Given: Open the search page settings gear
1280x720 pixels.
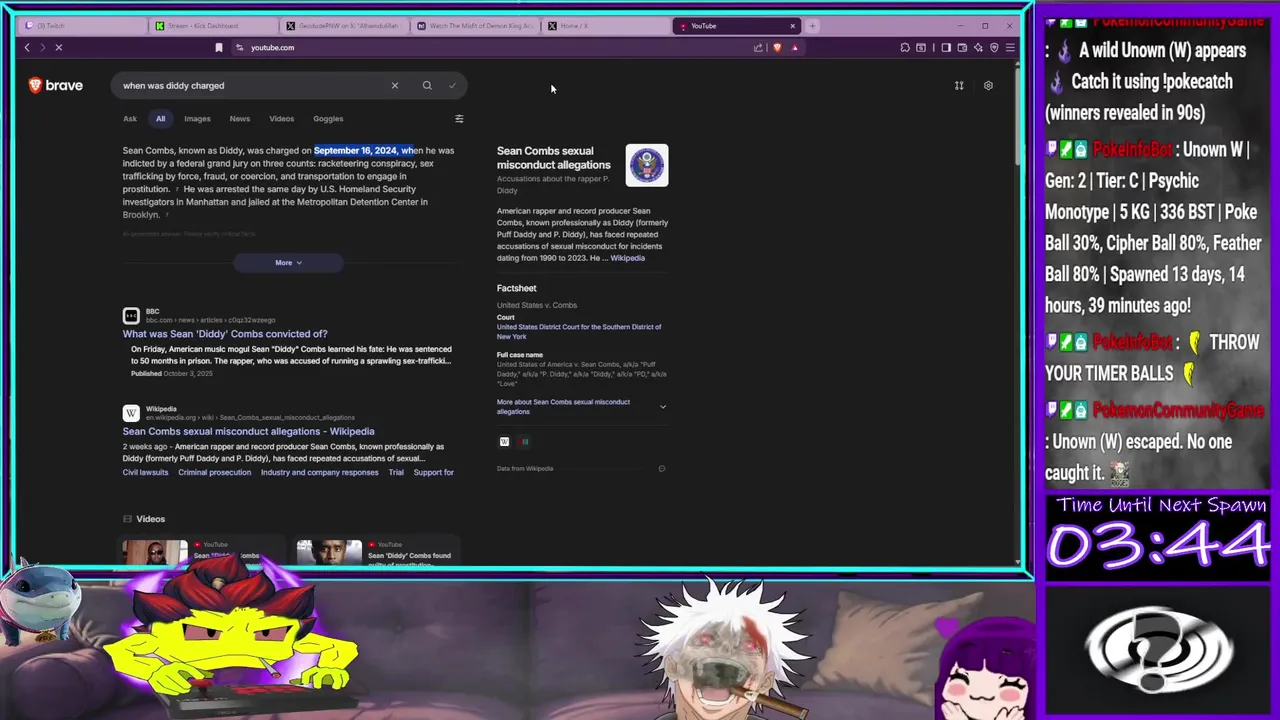Looking at the screenshot, I should pyautogui.click(x=988, y=85).
